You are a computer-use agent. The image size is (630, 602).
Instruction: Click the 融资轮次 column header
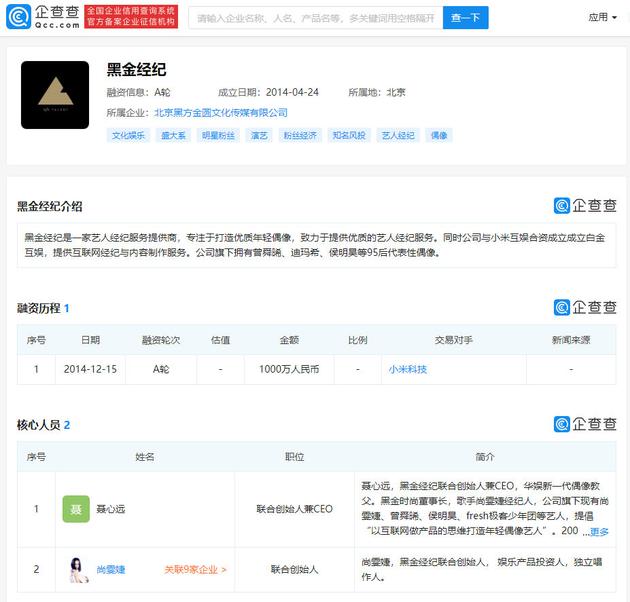click(161, 340)
